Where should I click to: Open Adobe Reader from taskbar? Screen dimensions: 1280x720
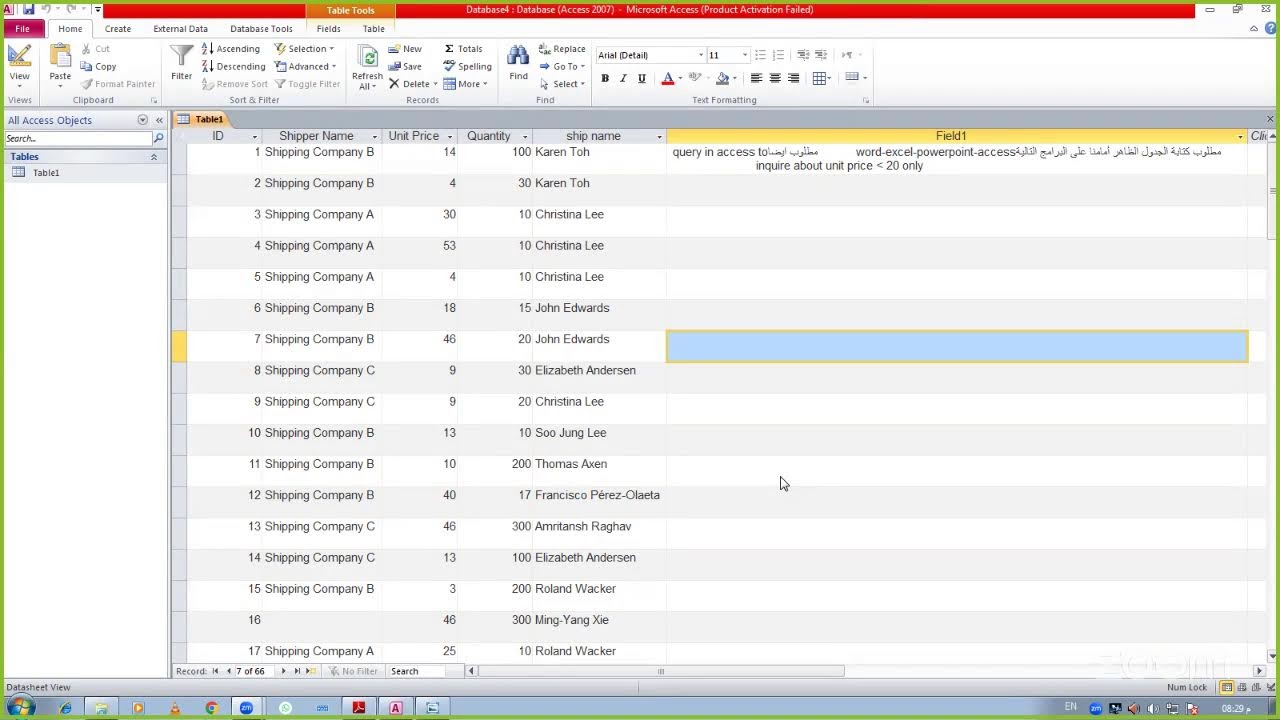click(x=359, y=708)
